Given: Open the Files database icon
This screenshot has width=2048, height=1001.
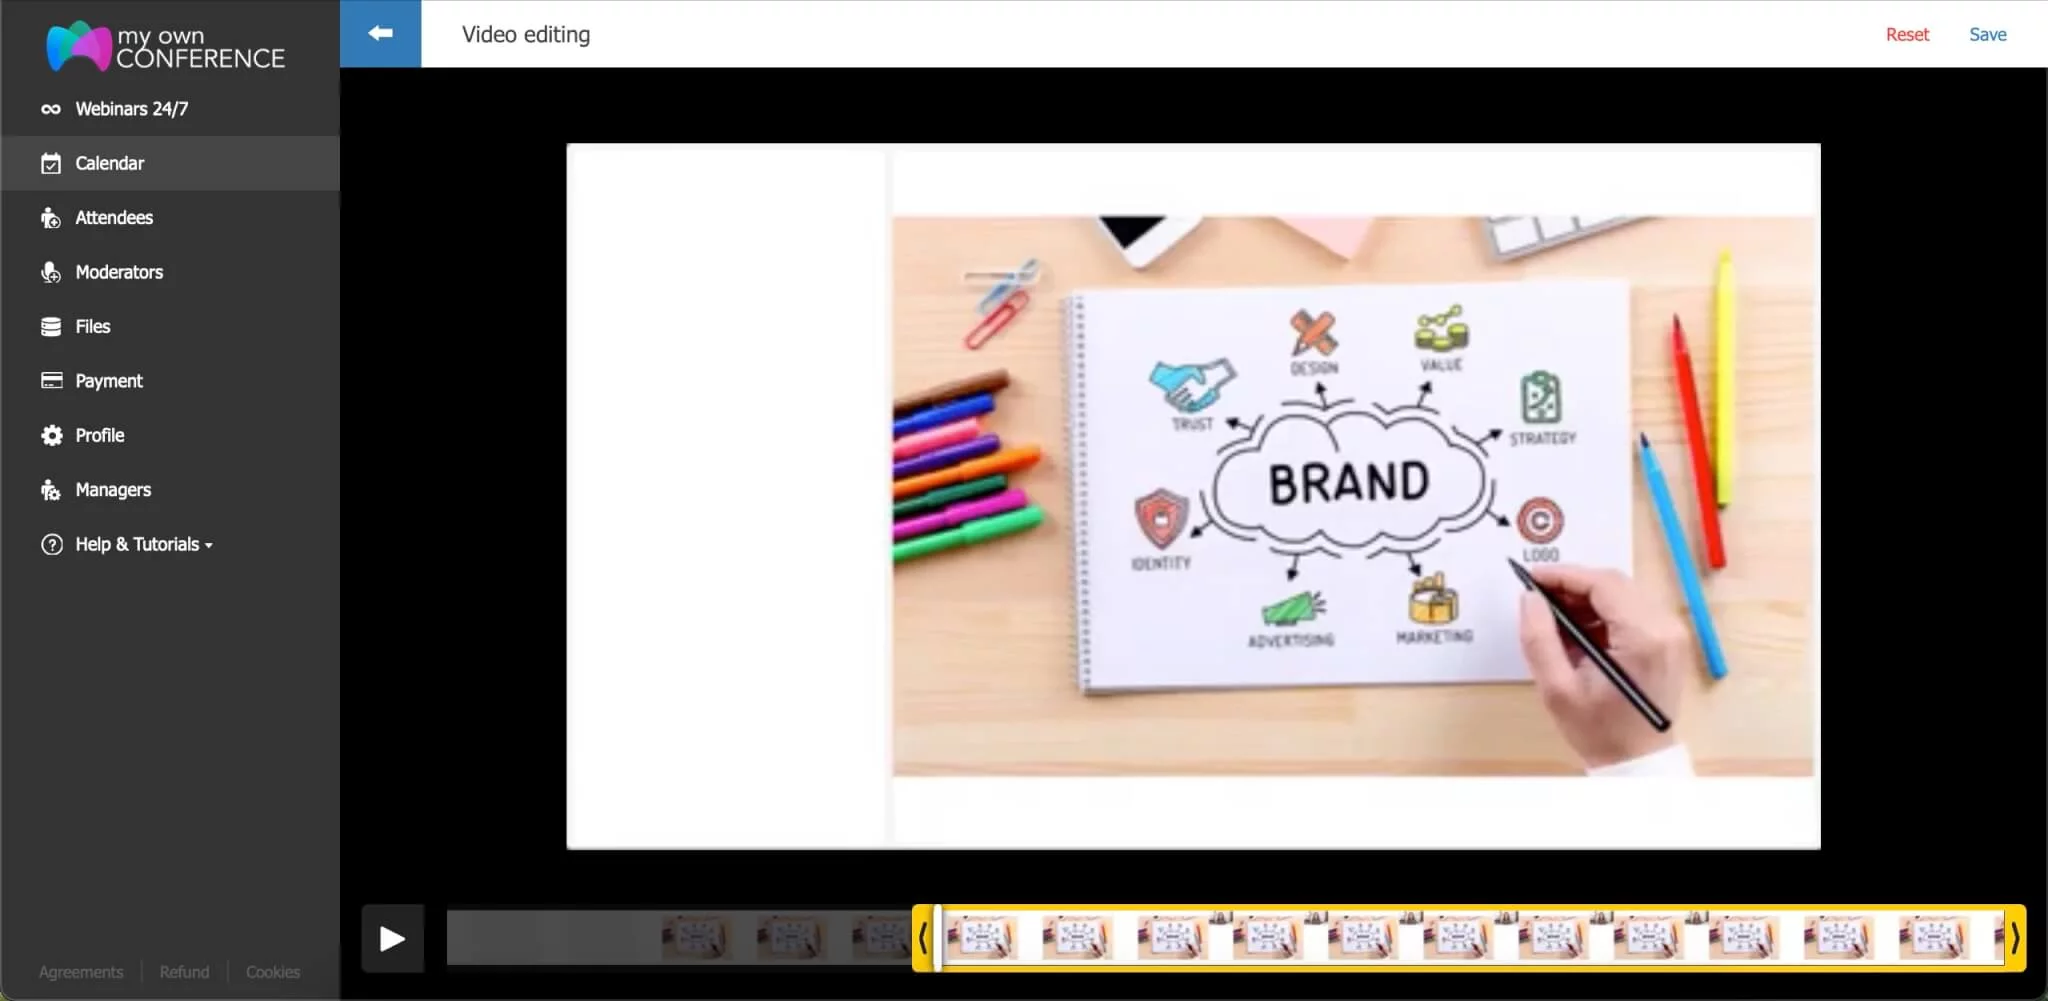Looking at the screenshot, I should point(50,326).
